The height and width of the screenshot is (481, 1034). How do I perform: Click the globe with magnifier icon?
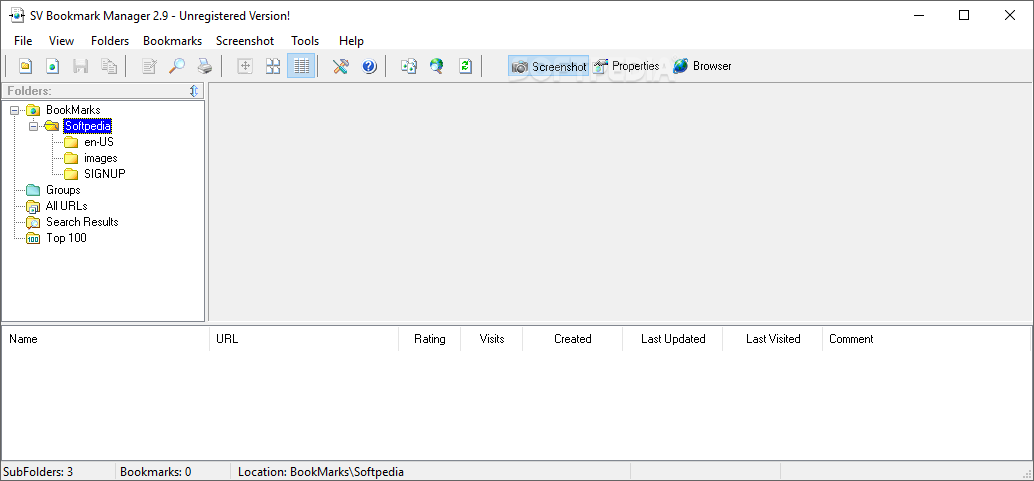[437, 66]
